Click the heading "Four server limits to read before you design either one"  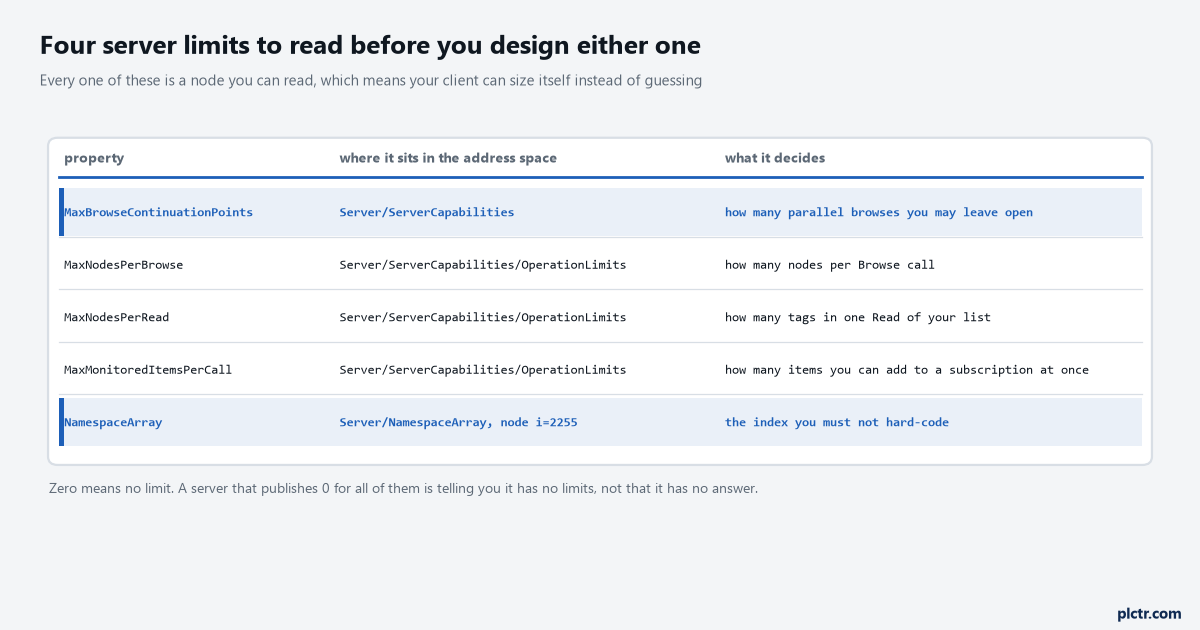tap(370, 45)
